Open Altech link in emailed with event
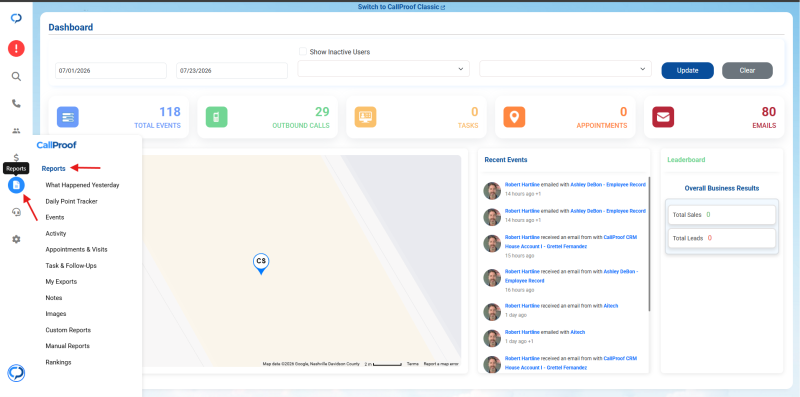This screenshot has width=800, height=397. [578, 332]
